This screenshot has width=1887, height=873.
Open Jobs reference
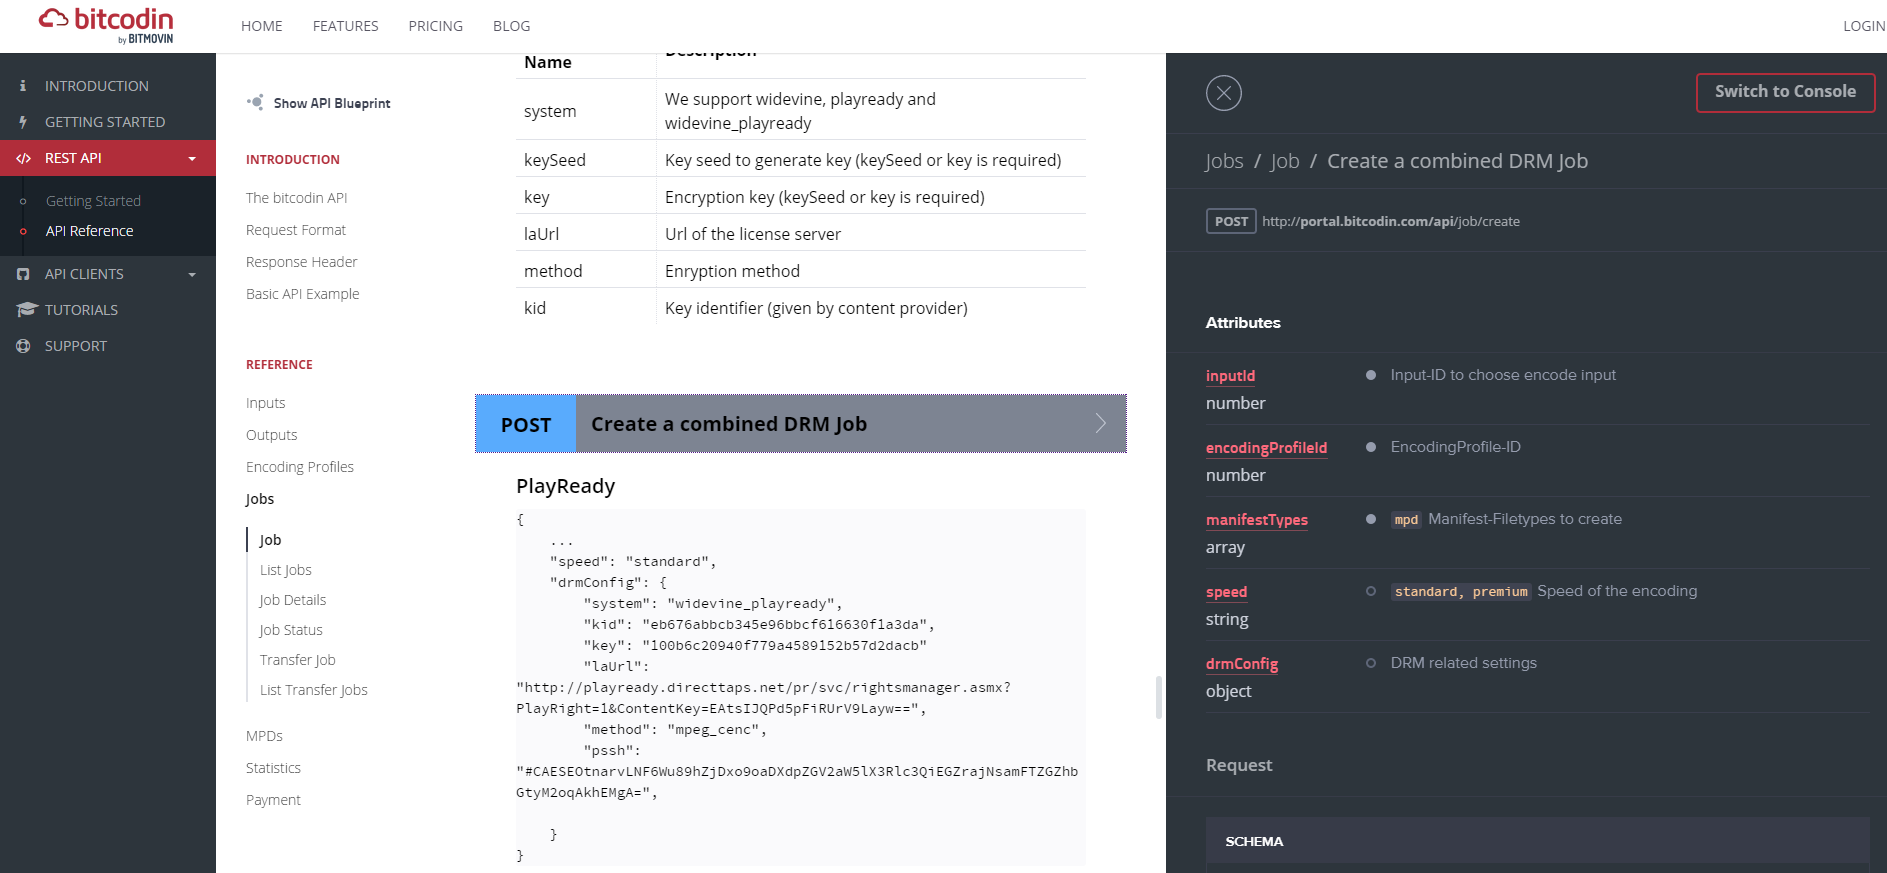(260, 499)
